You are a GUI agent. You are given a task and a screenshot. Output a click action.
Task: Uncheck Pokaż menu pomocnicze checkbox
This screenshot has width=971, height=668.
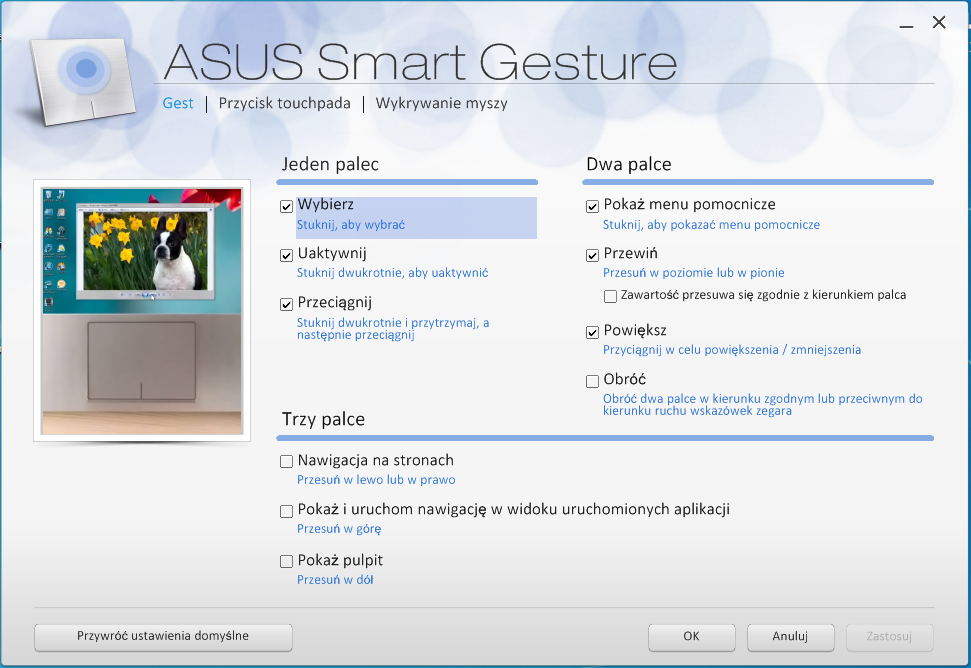pos(592,206)
